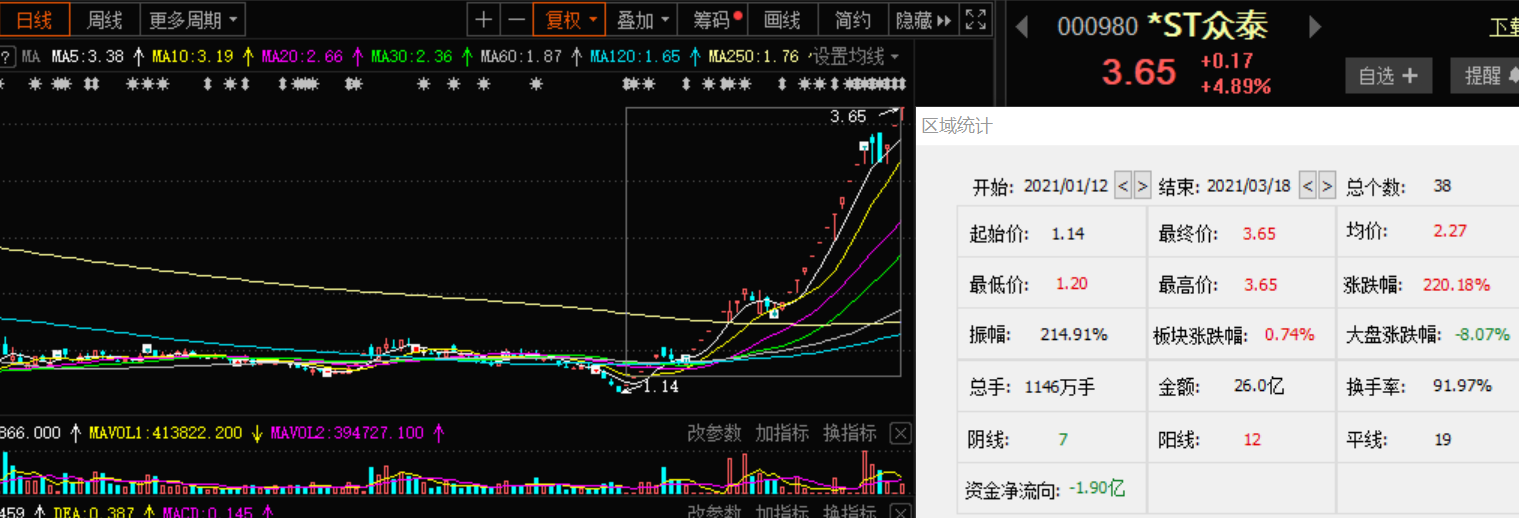
Task: Click the 1.14 low price chart annotation
Action: click(x=660, y=386)
